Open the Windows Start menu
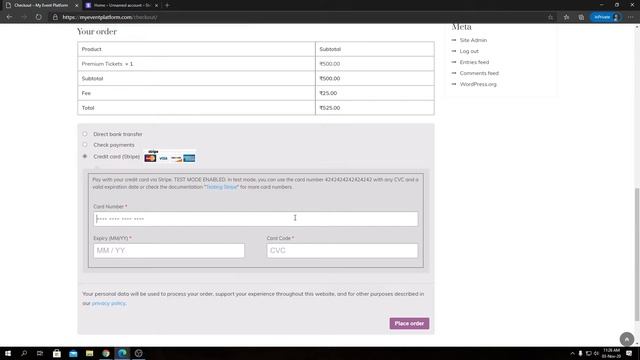Viewport: 640px width, 360px height. coord(8,353)
